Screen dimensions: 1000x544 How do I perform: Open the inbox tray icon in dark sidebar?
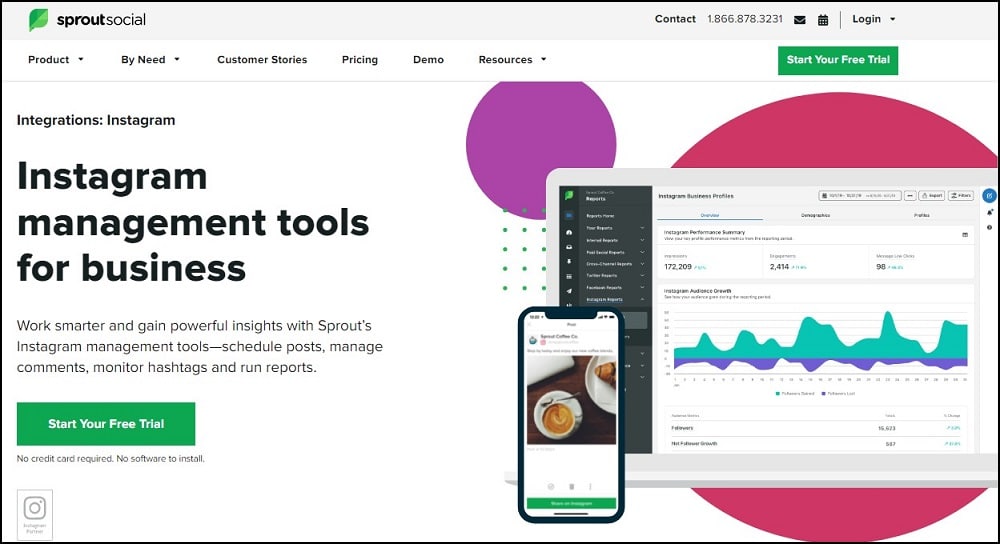(x=569, y=247)
